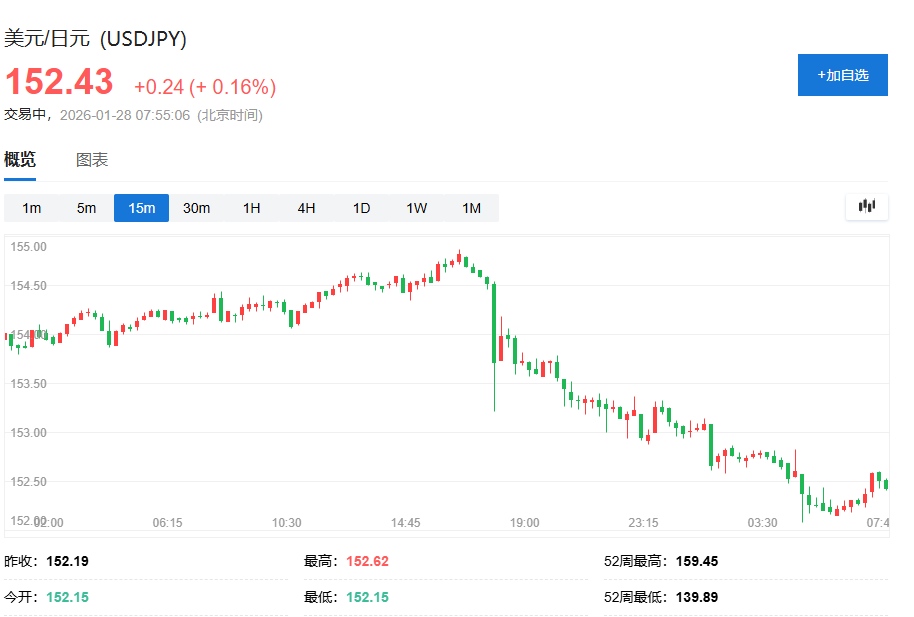
Task: Switch chart to 5m interval
Action: coord(87,208)
